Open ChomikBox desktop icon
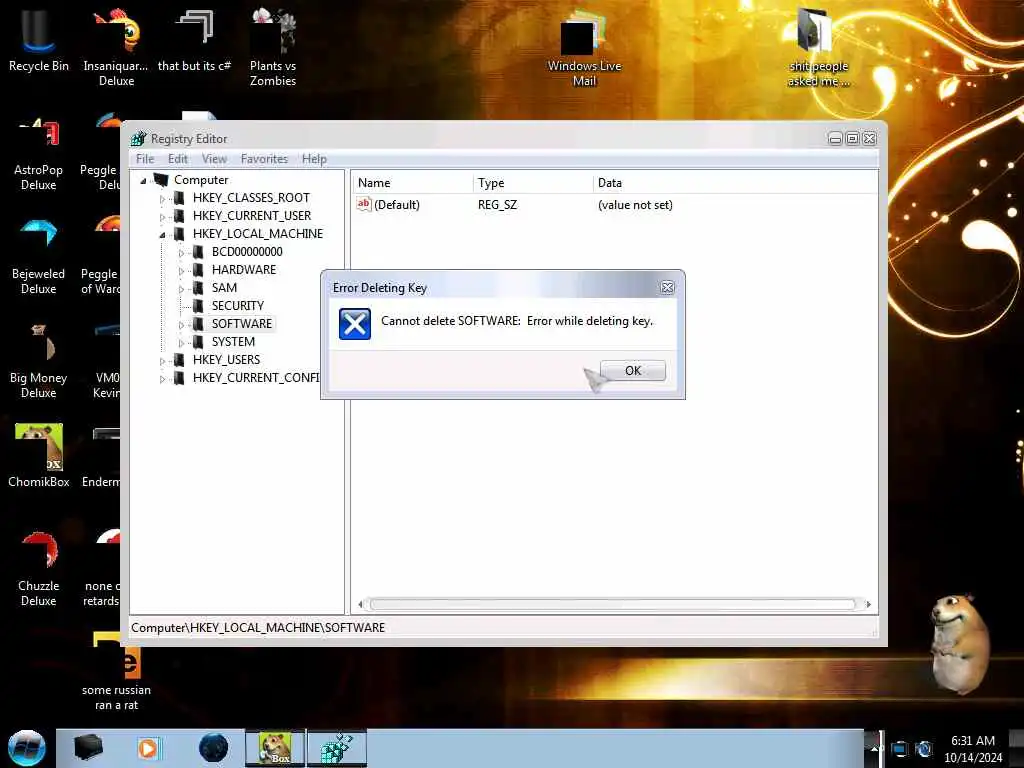The width and height of the screenshot is (1024, 768). pos(39,455)
